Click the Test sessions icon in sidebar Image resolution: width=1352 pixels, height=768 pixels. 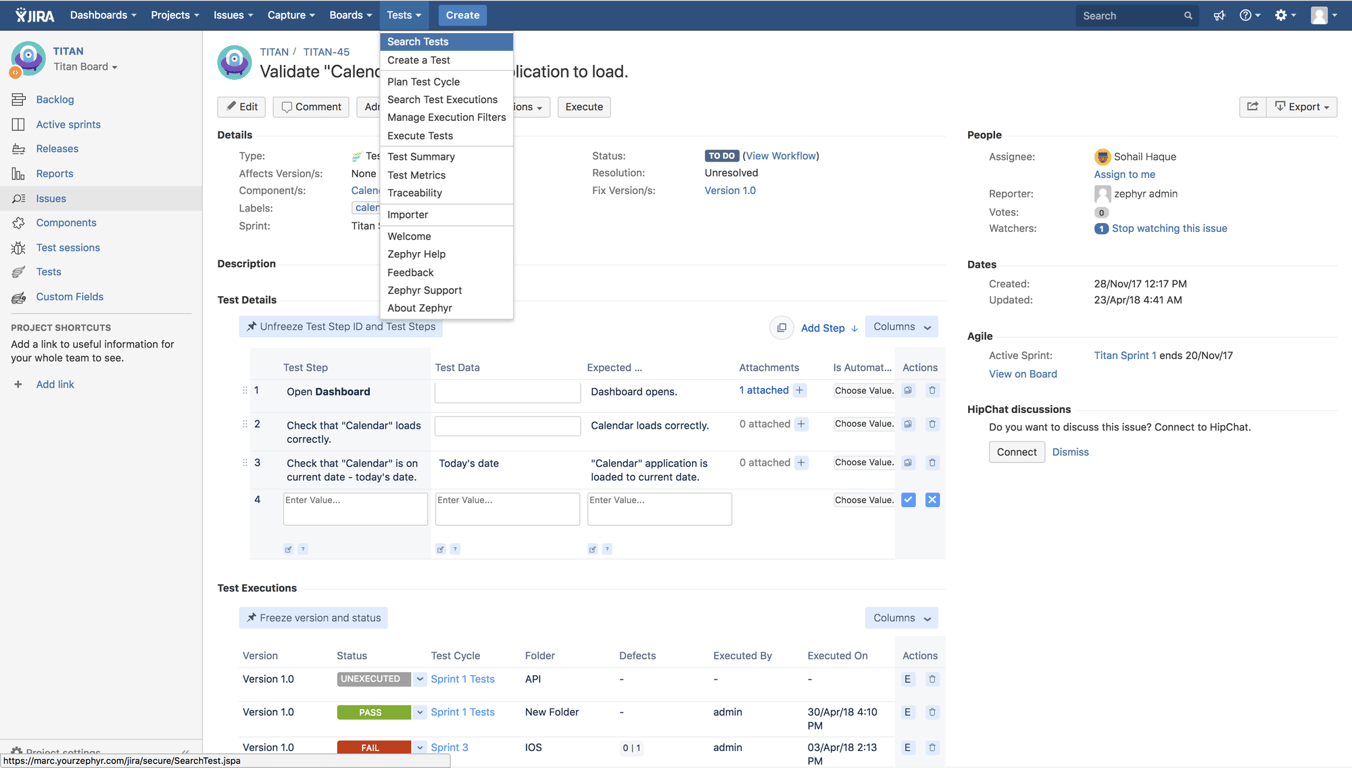pos(18,248)
